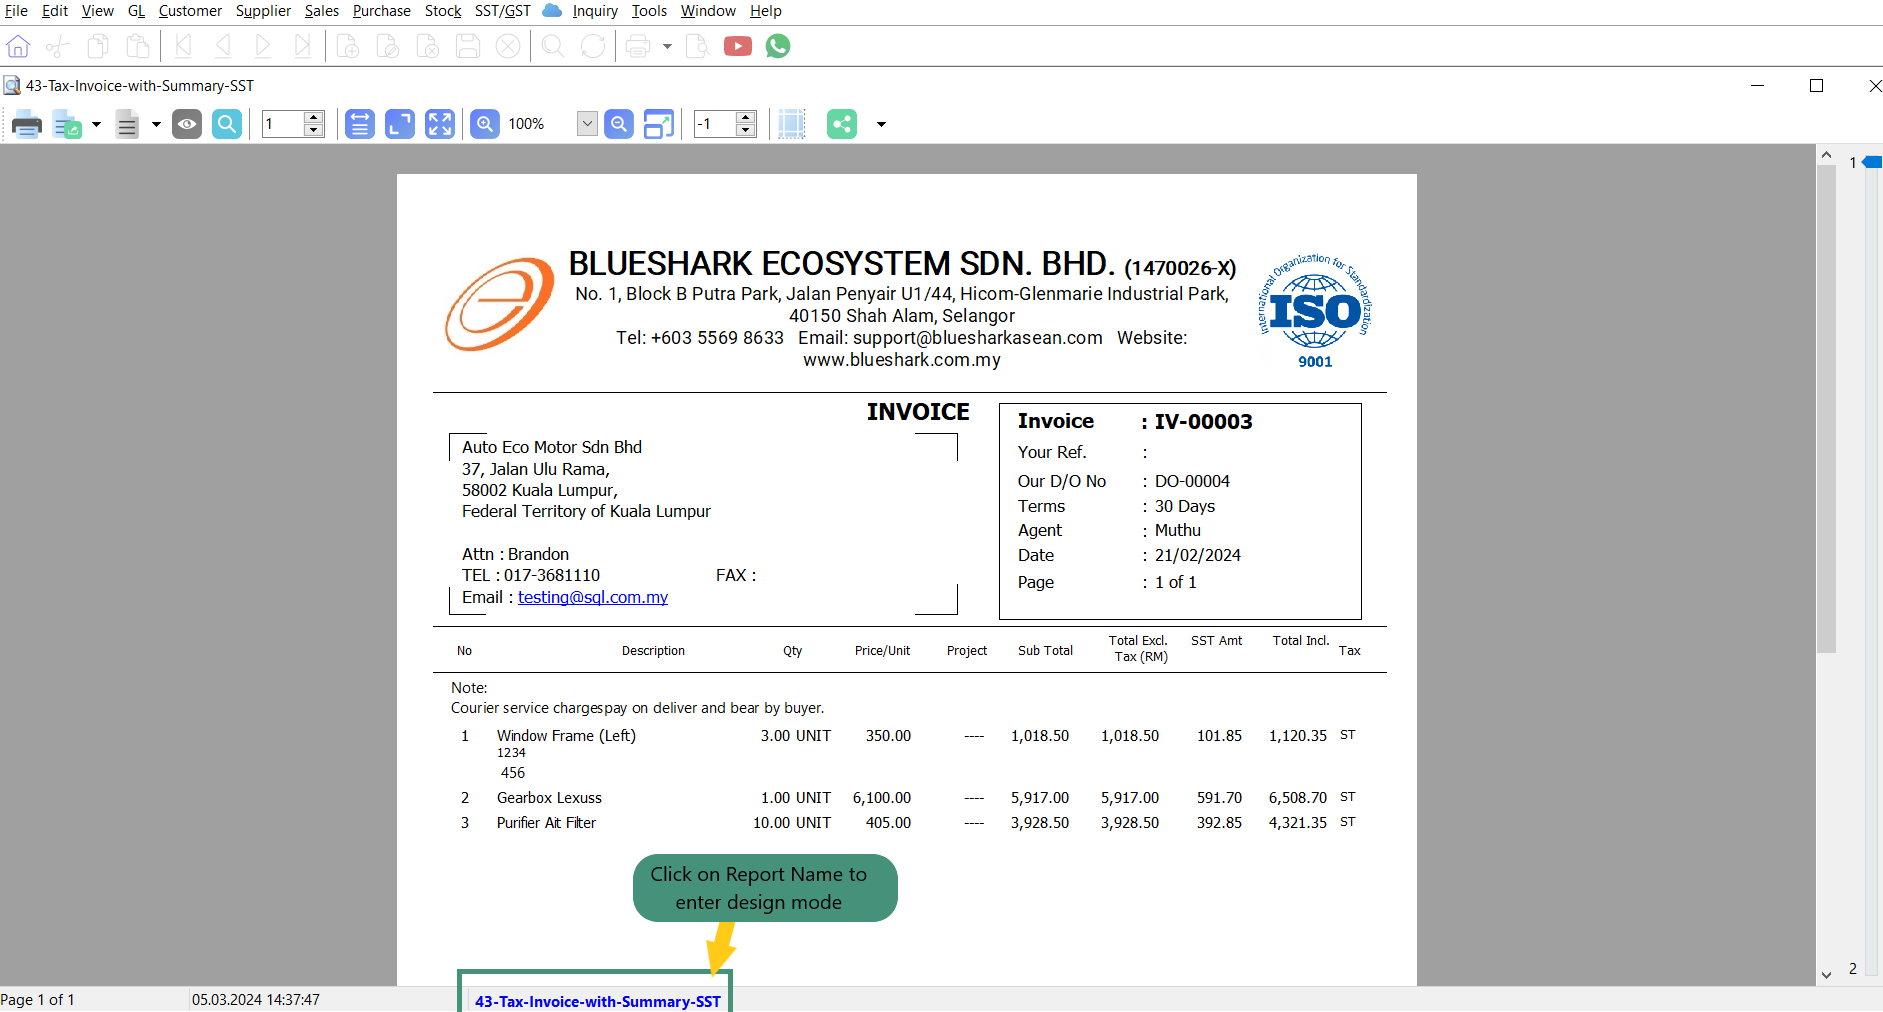Increase the page number spinner
Viewport: 1883px width, 1012px height.
[314, 118]
